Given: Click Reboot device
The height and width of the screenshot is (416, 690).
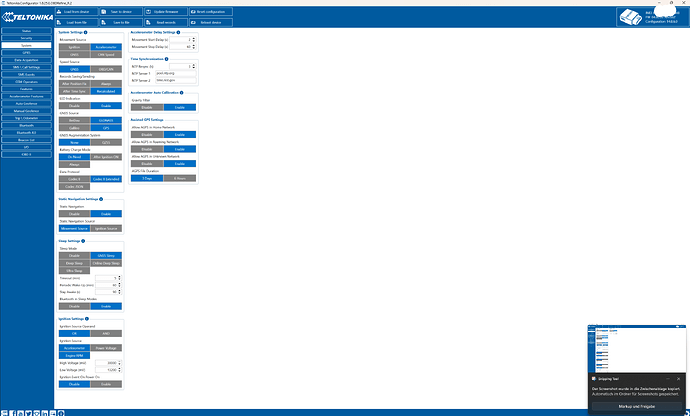Looking at the screenshot, I should tap(211, 22).
